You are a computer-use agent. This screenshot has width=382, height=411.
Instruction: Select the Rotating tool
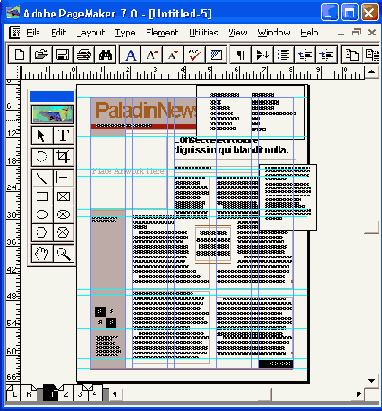pos(41,157)
